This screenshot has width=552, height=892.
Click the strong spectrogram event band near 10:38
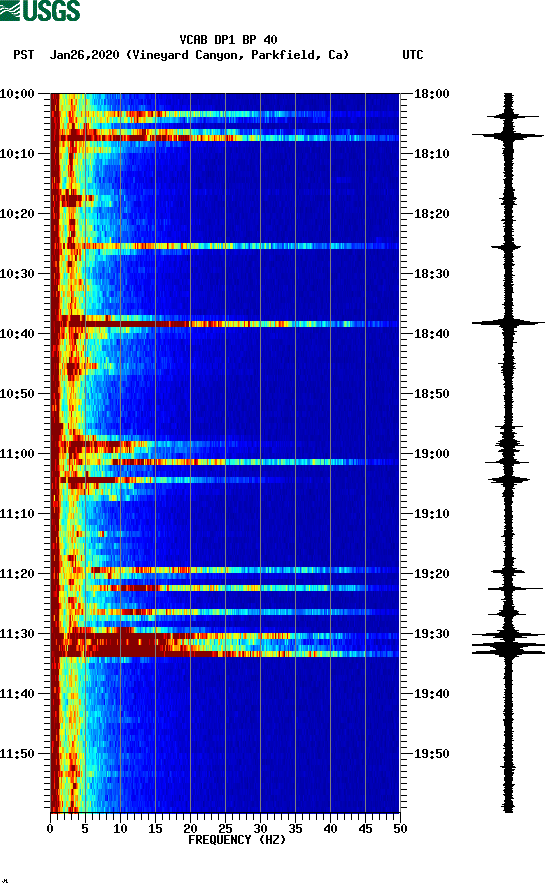(x=225, y=324)
